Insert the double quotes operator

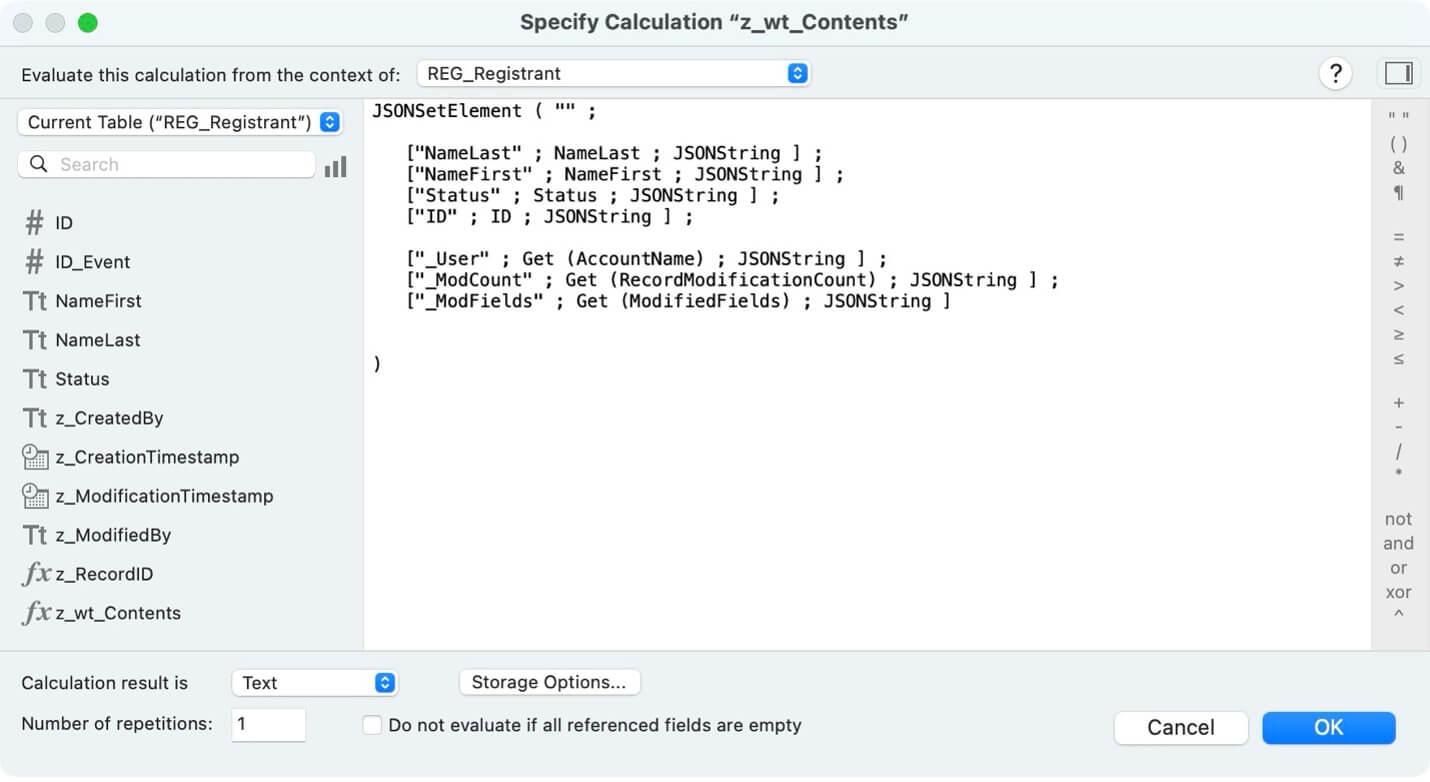click(x=1398, y=118)
